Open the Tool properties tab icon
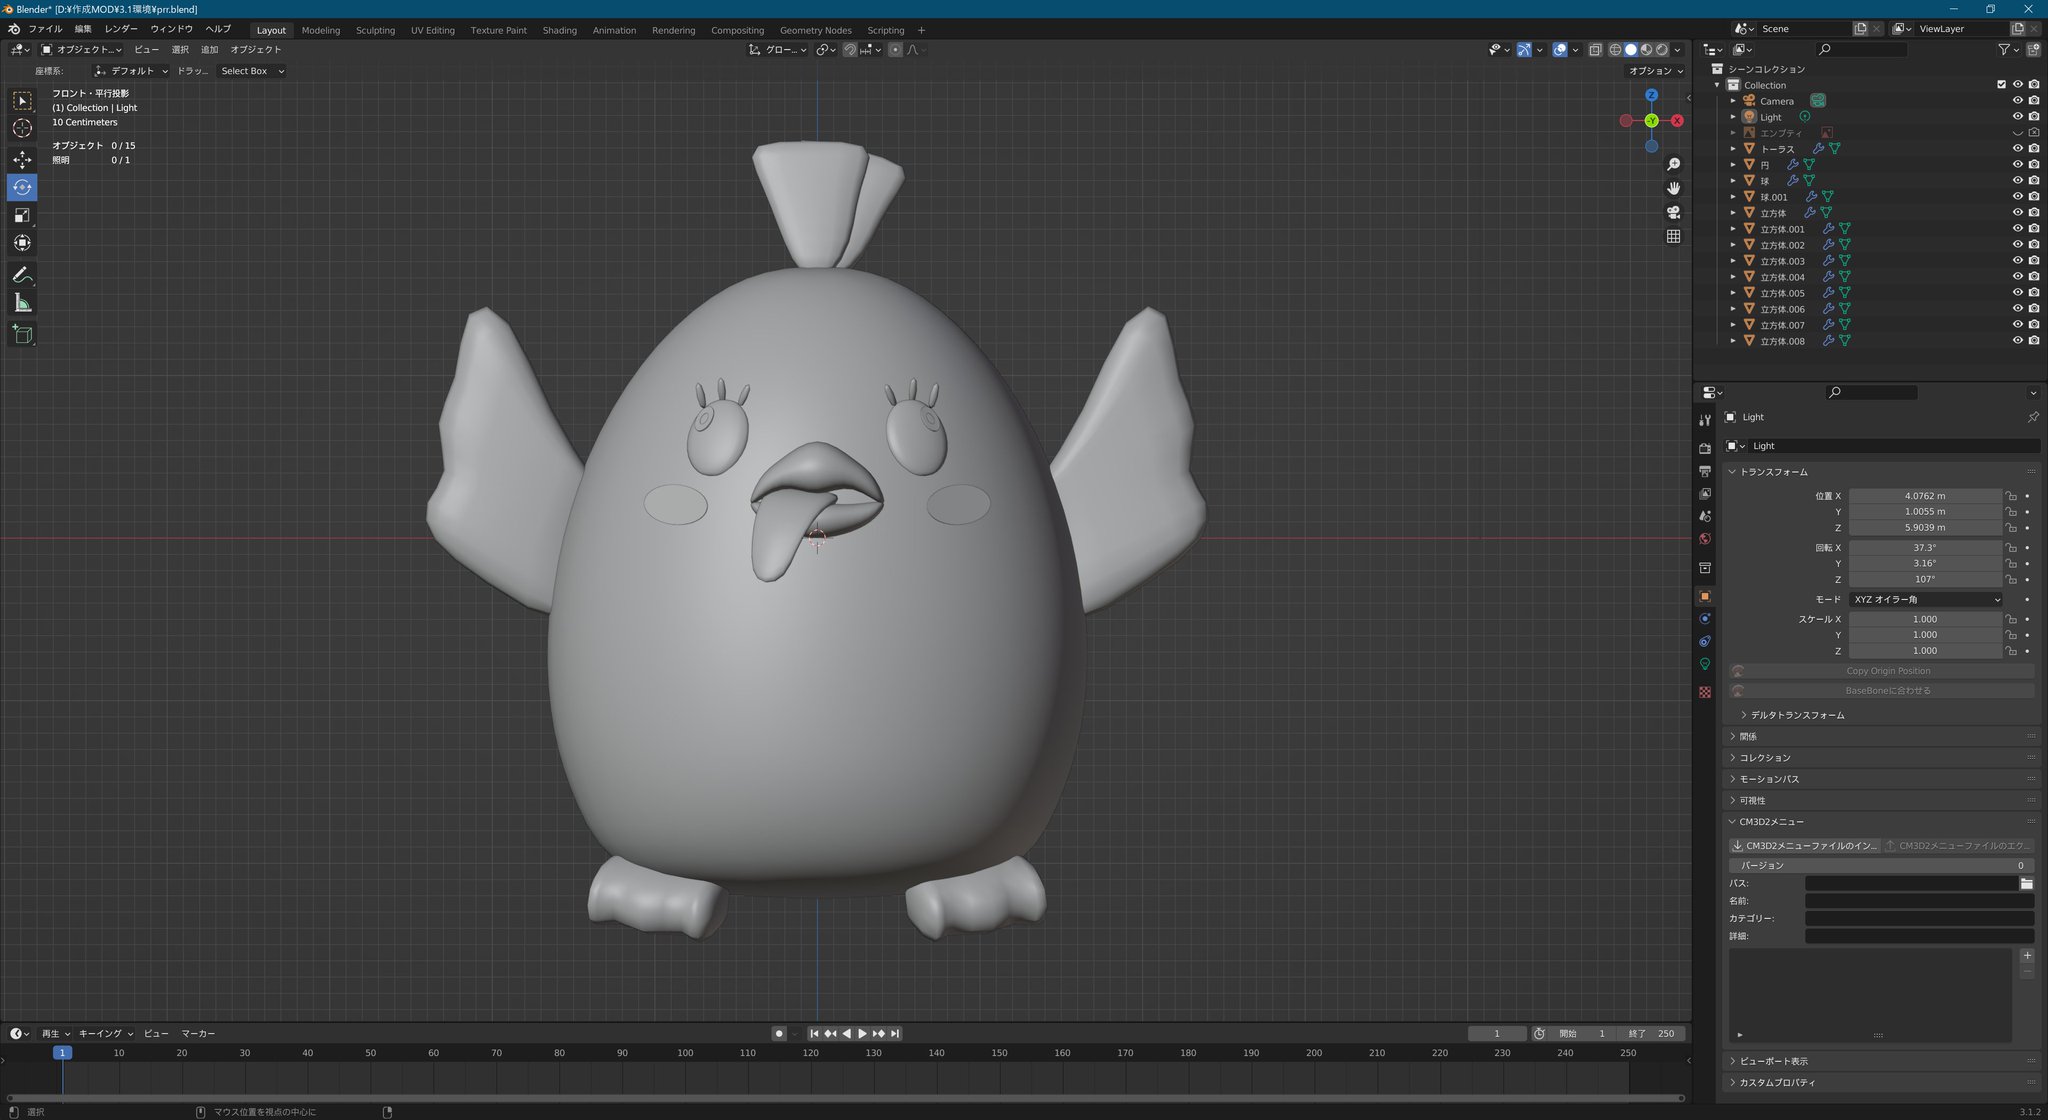 [x=1705, y=420]
